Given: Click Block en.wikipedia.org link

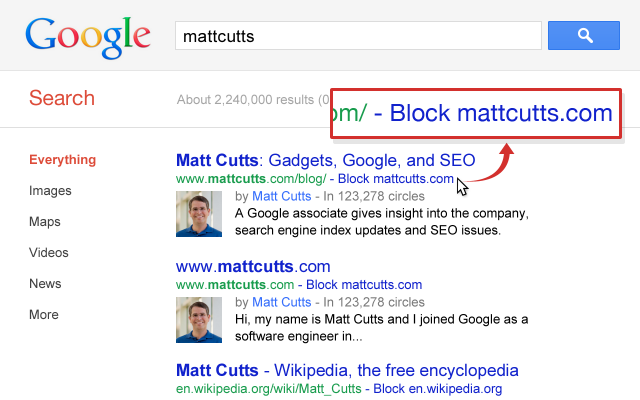Looking at the screenshot, I should 438,389.
